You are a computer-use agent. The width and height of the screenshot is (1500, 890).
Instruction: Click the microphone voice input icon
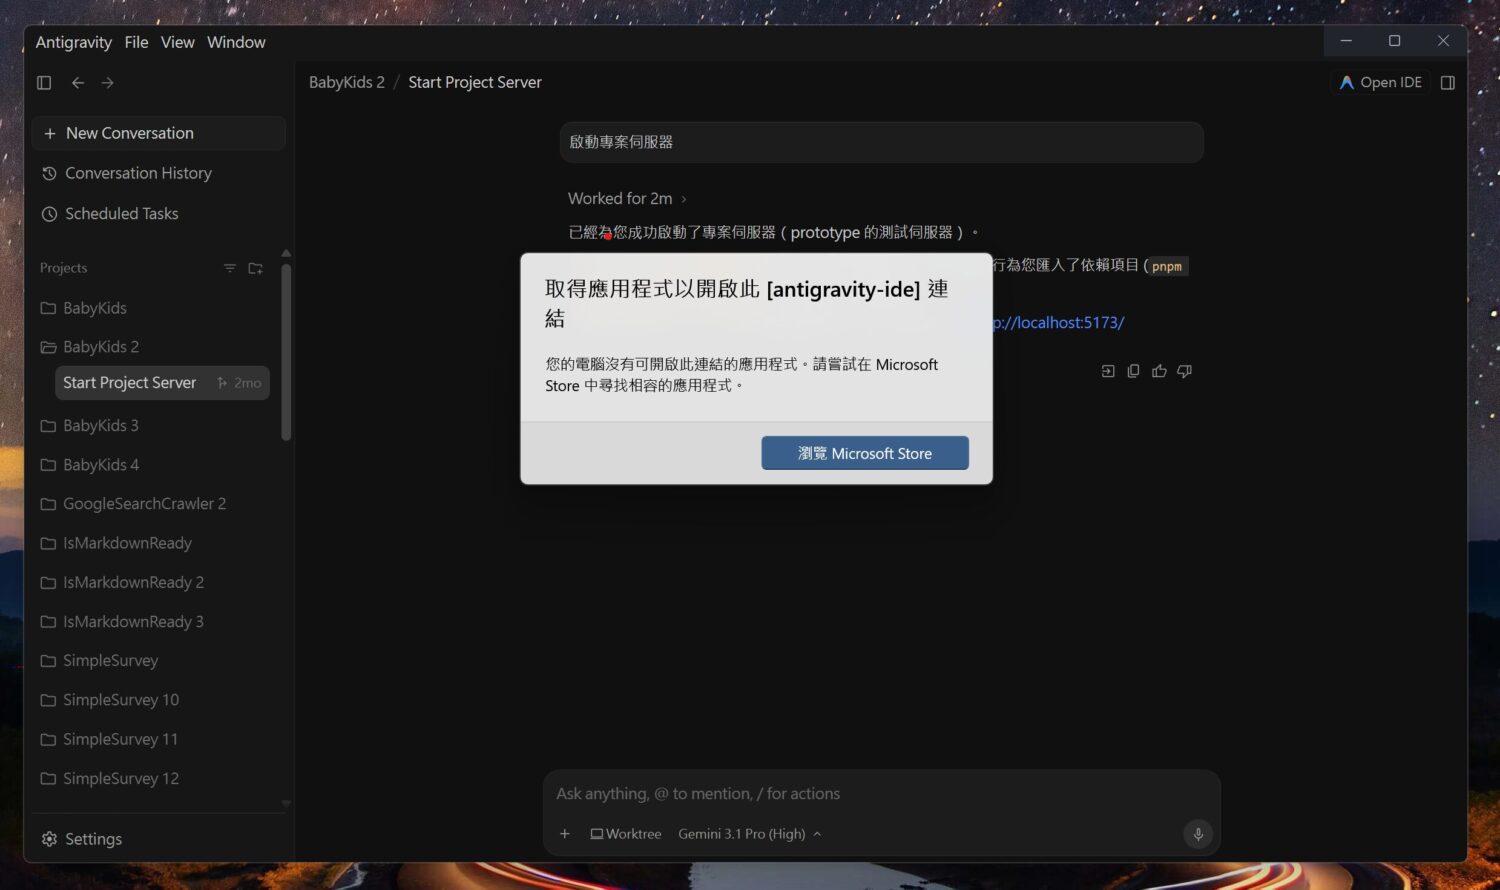click(1198, 834)
